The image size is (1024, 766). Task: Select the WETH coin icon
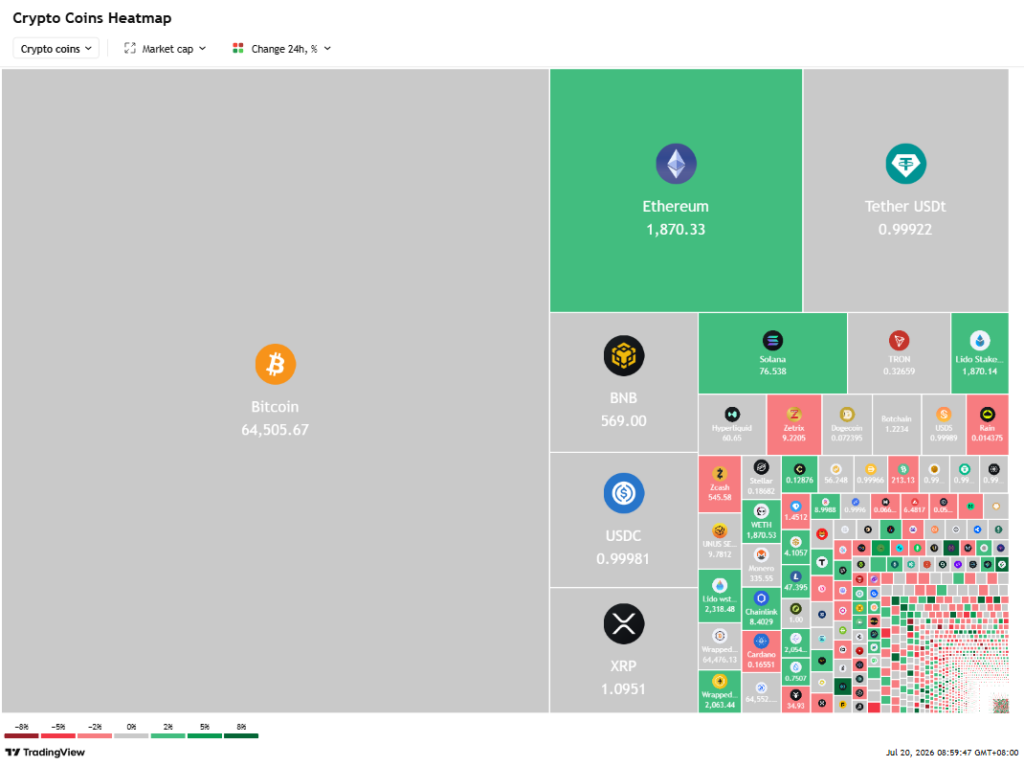761,511
